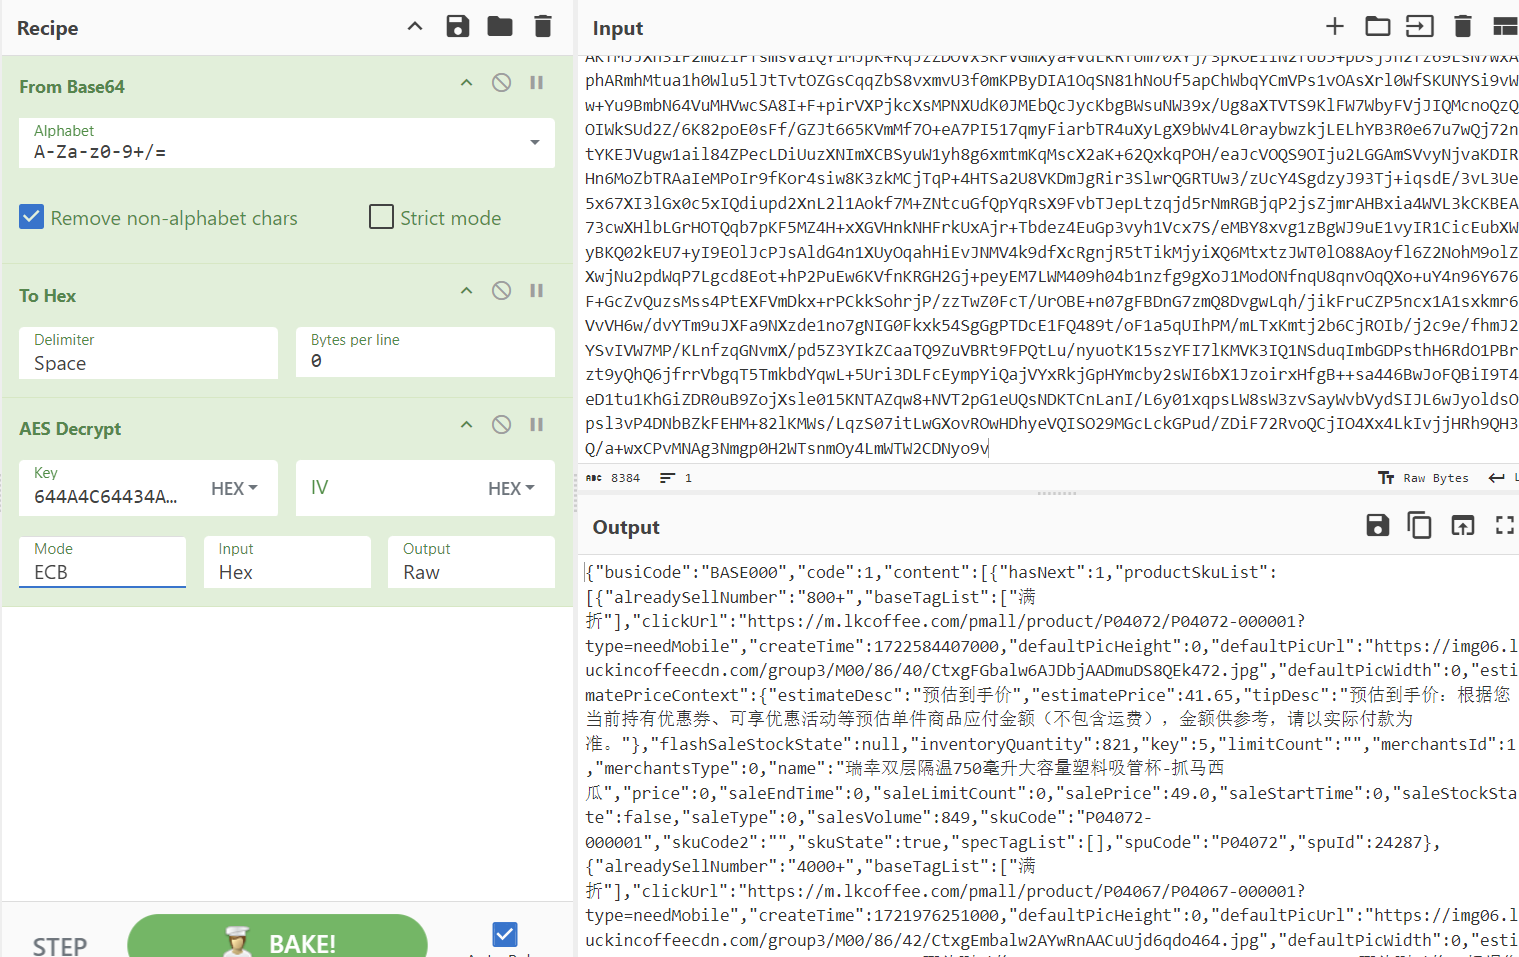Clear the recipe with the trash icon
The height and width of the screenshot is (957, 1519).
coord(543,27)
